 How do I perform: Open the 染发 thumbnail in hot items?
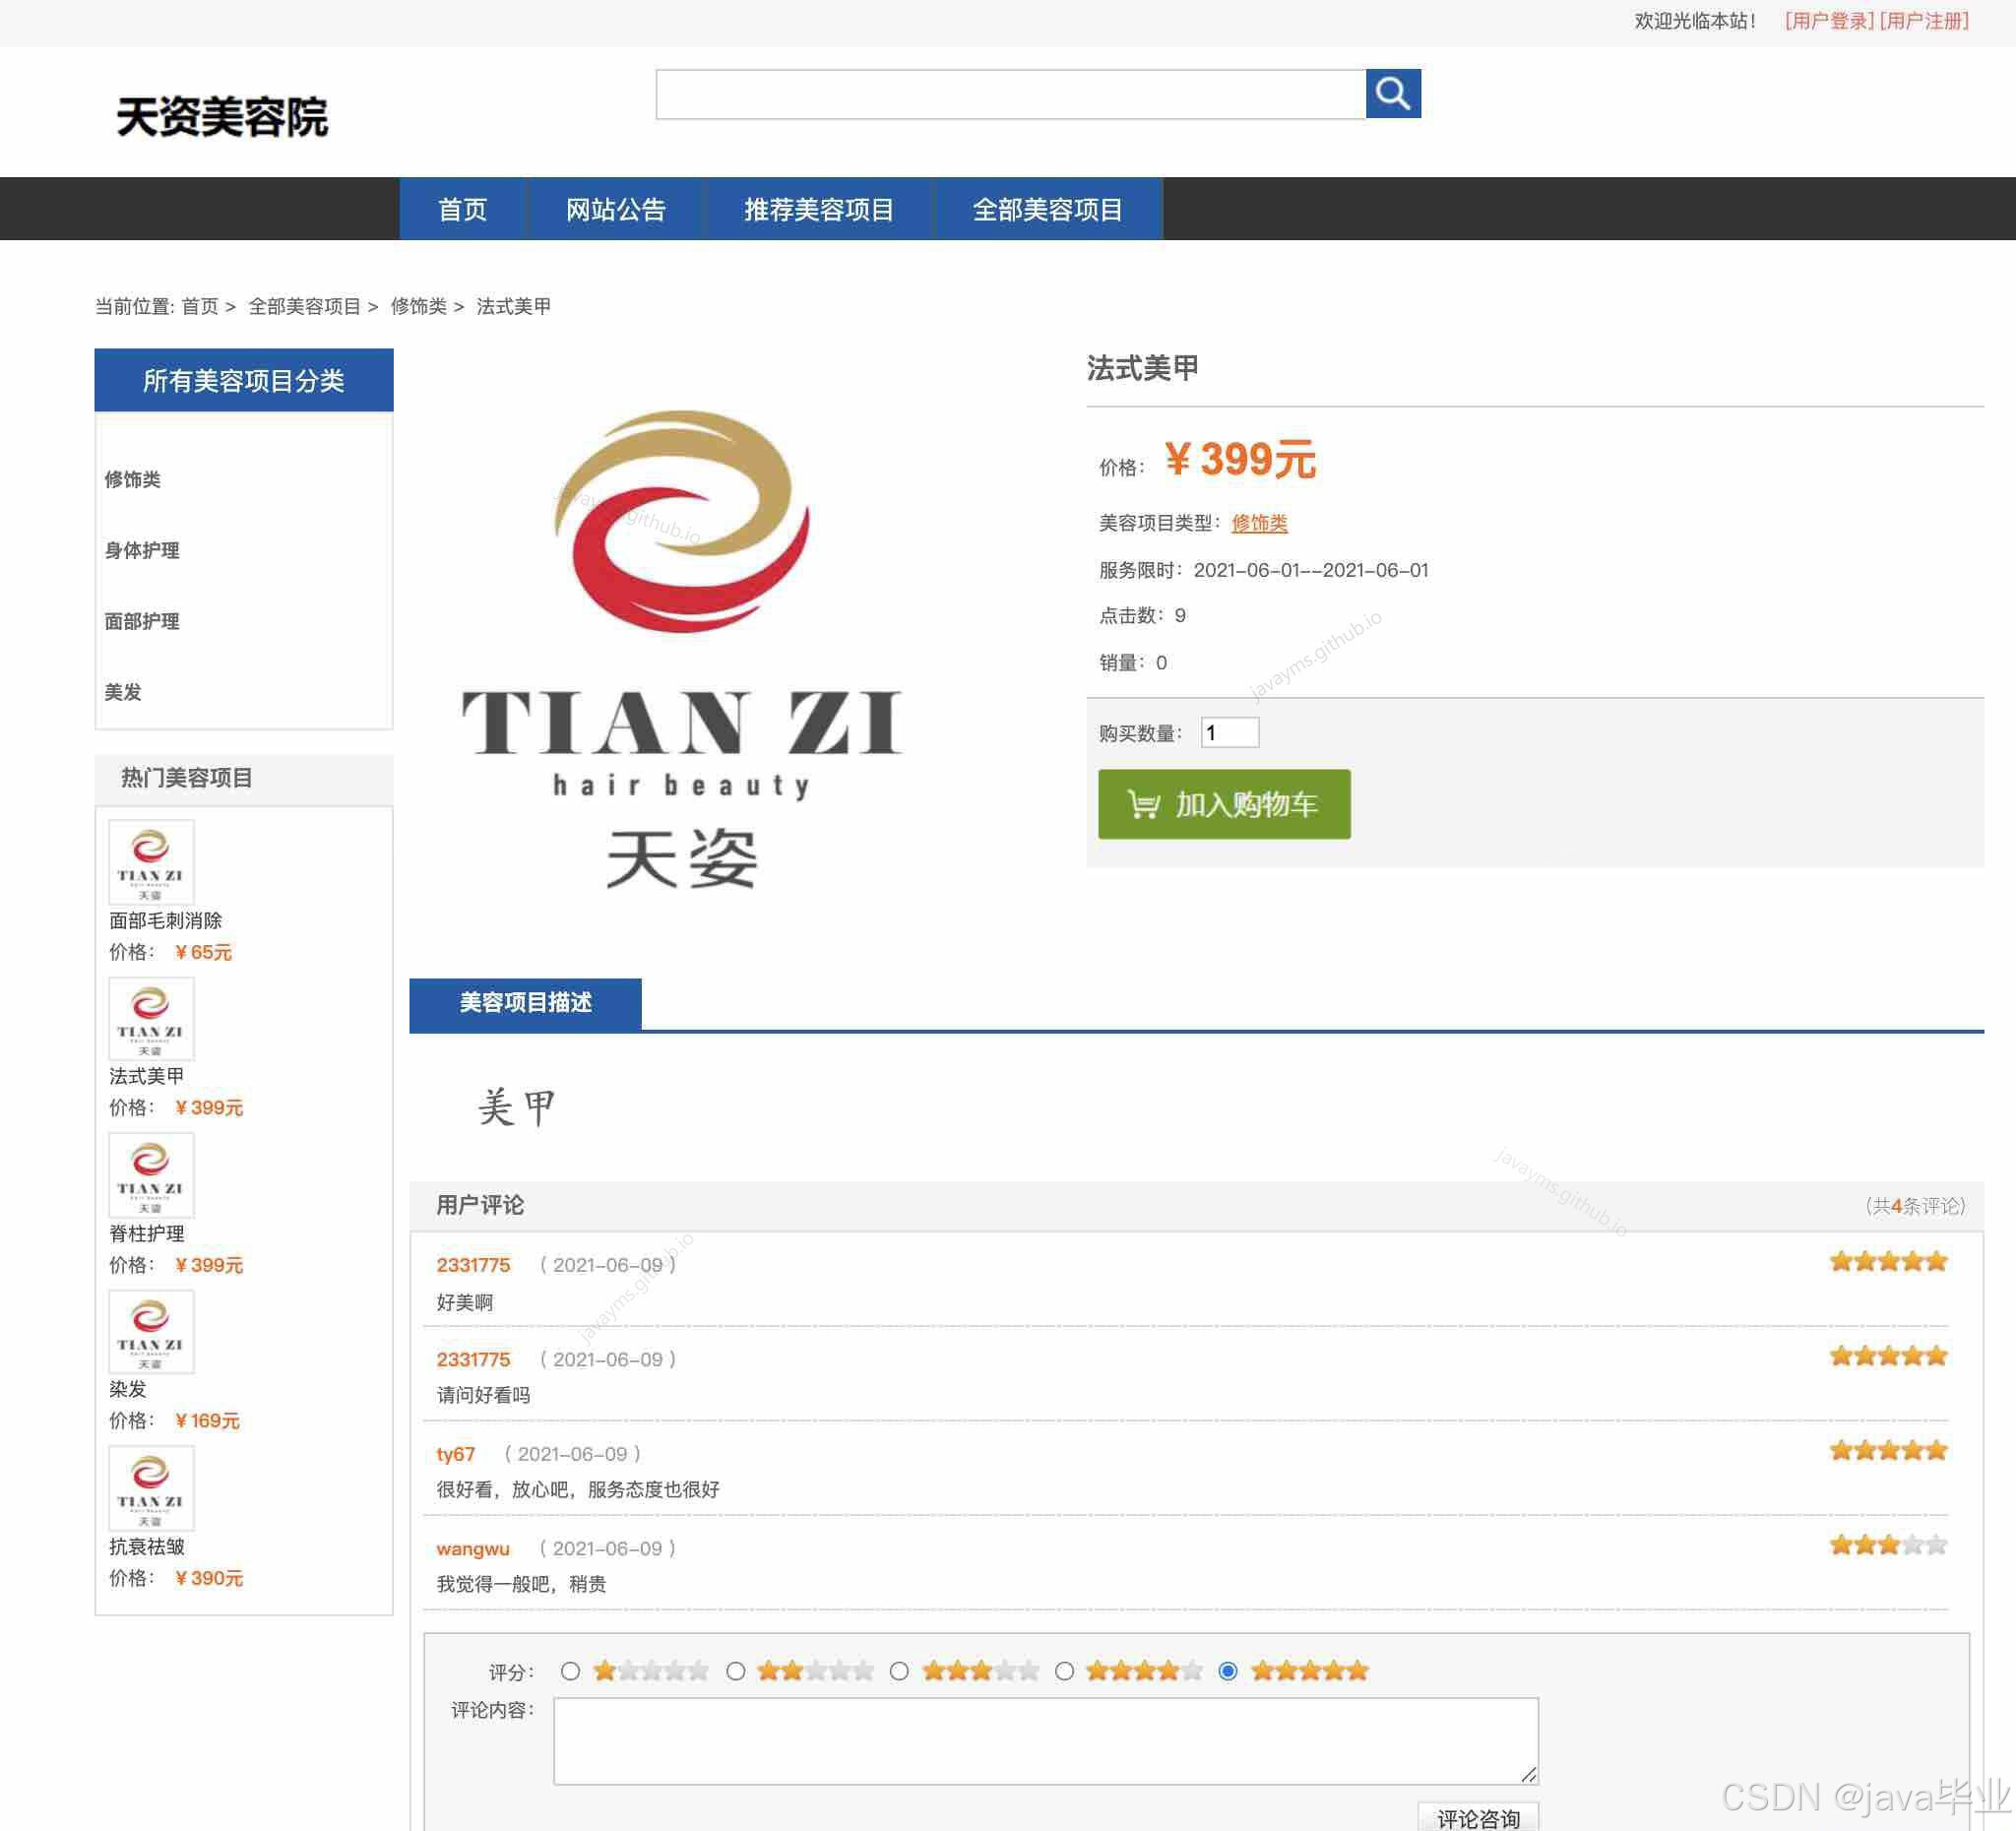[x=151, y=1331]
